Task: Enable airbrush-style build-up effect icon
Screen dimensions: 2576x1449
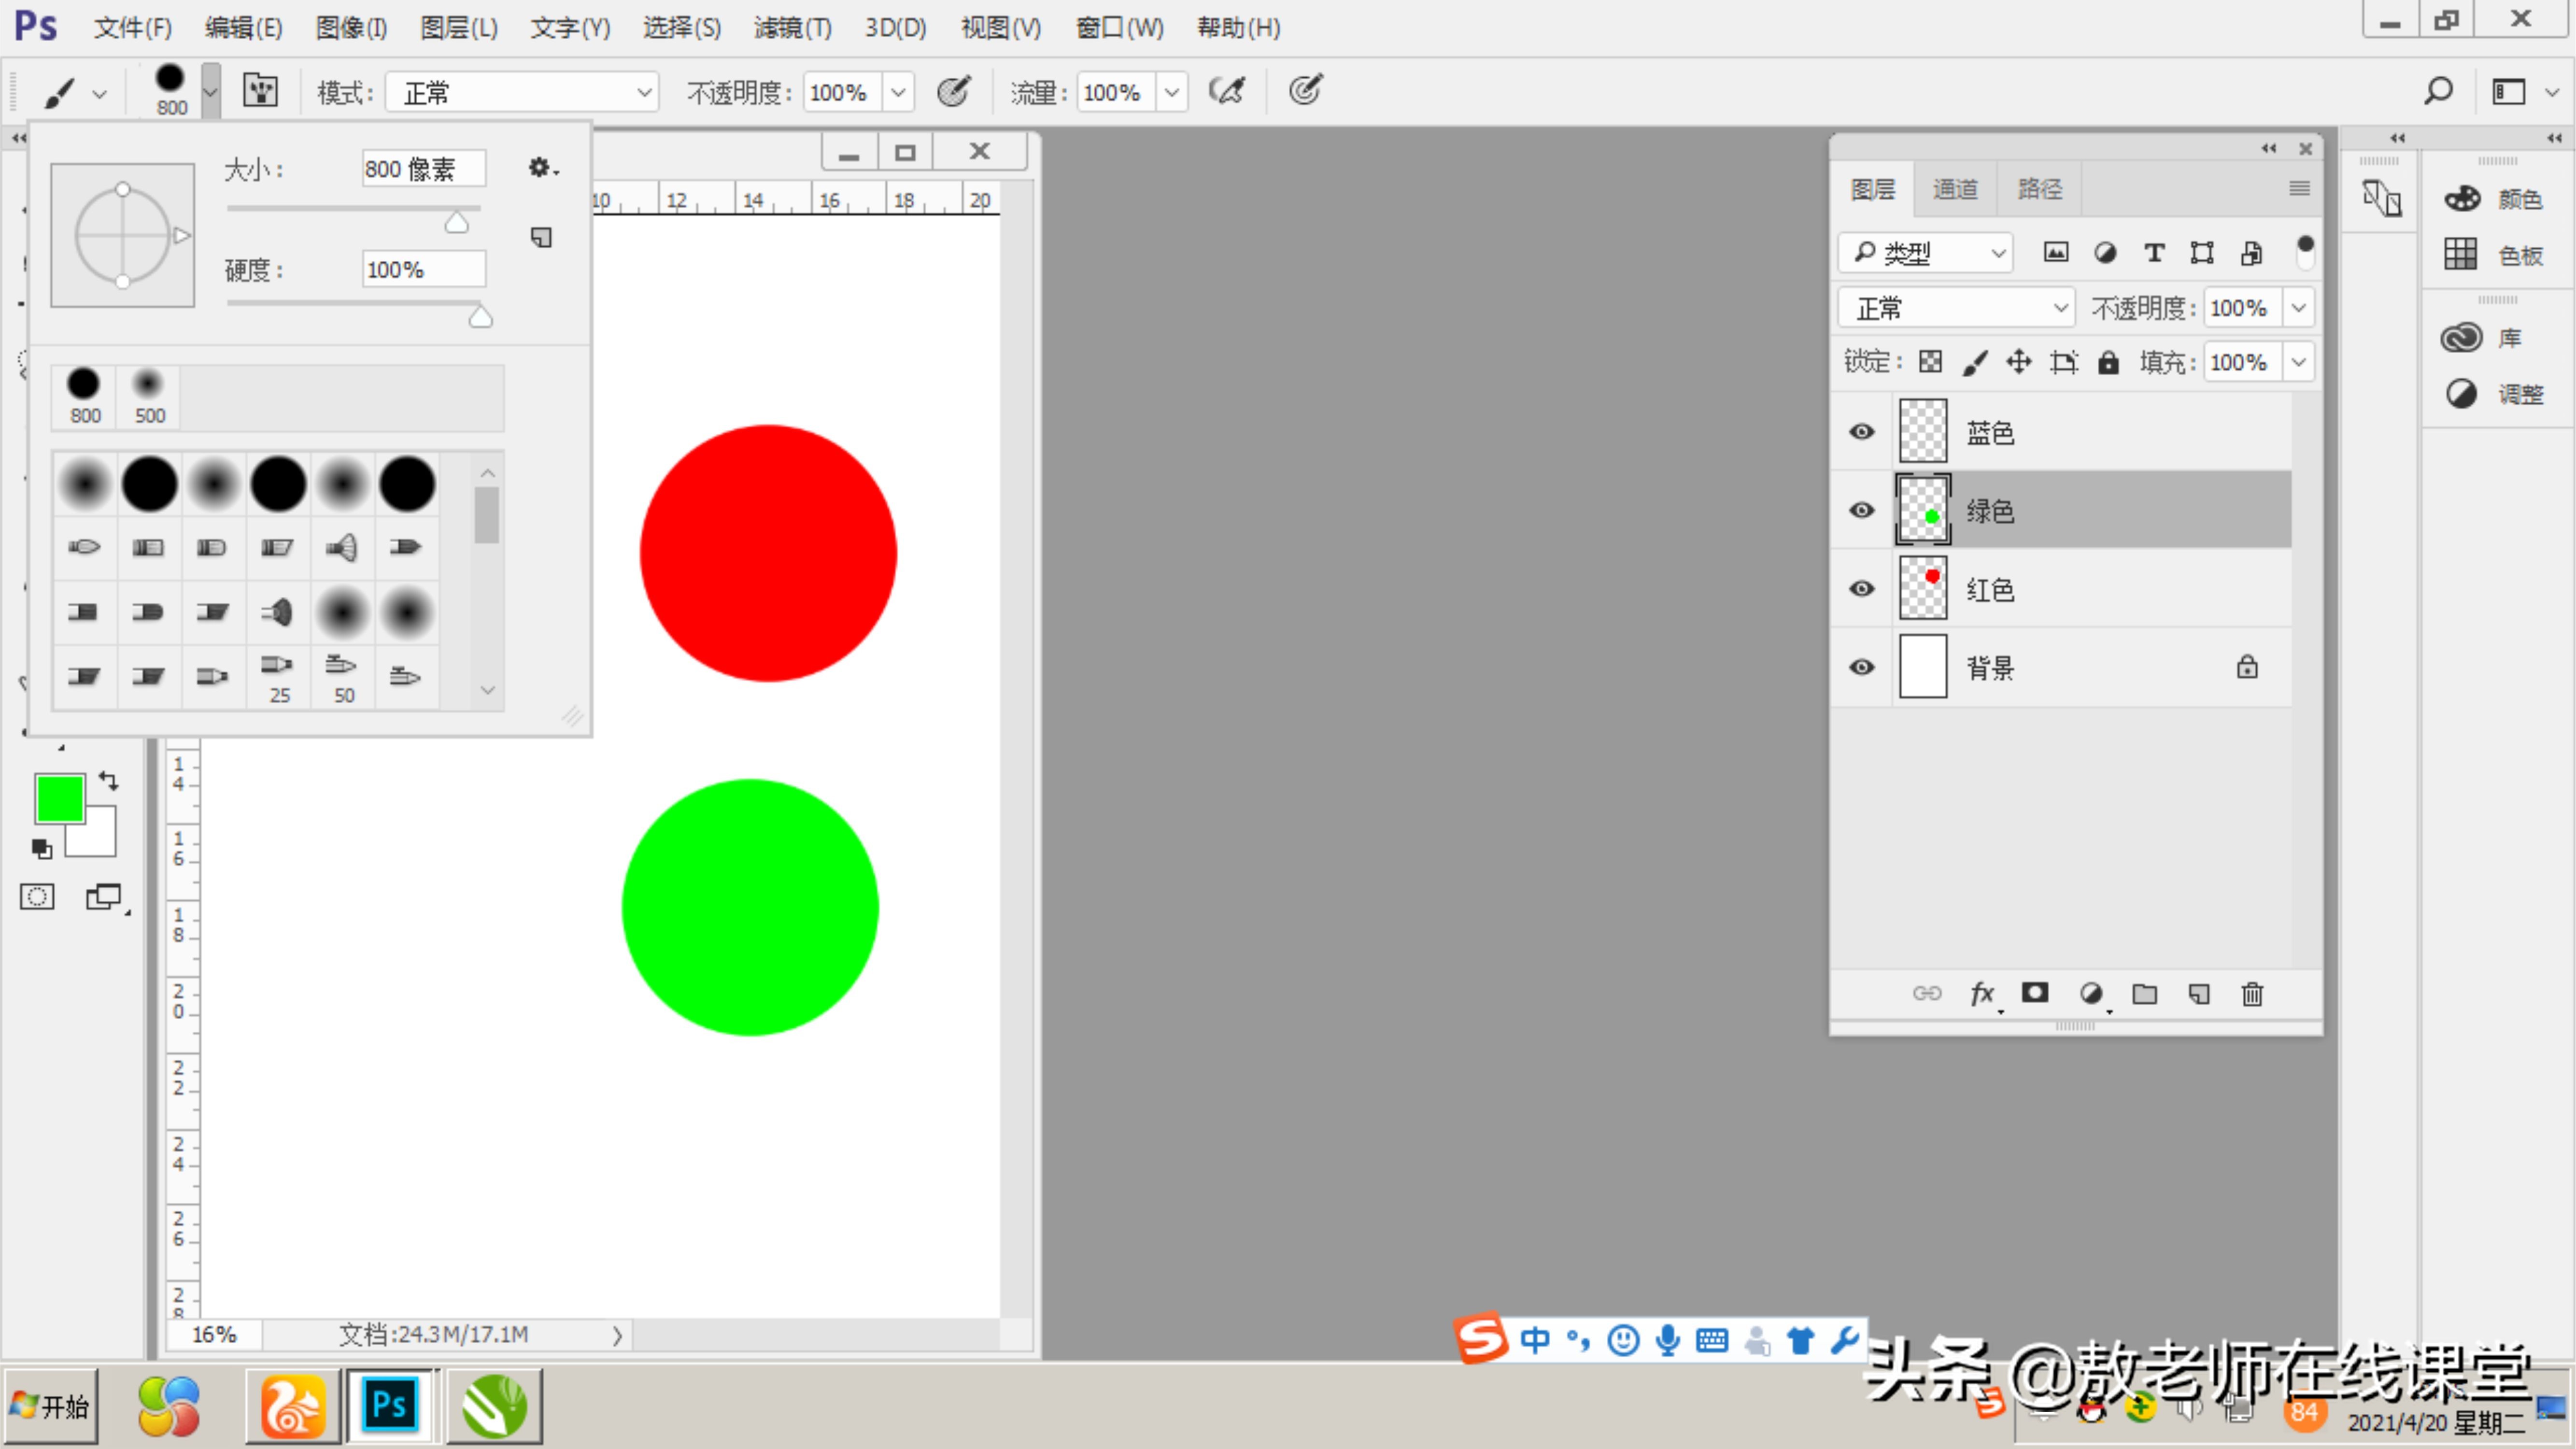Action: coord(1227,91)
